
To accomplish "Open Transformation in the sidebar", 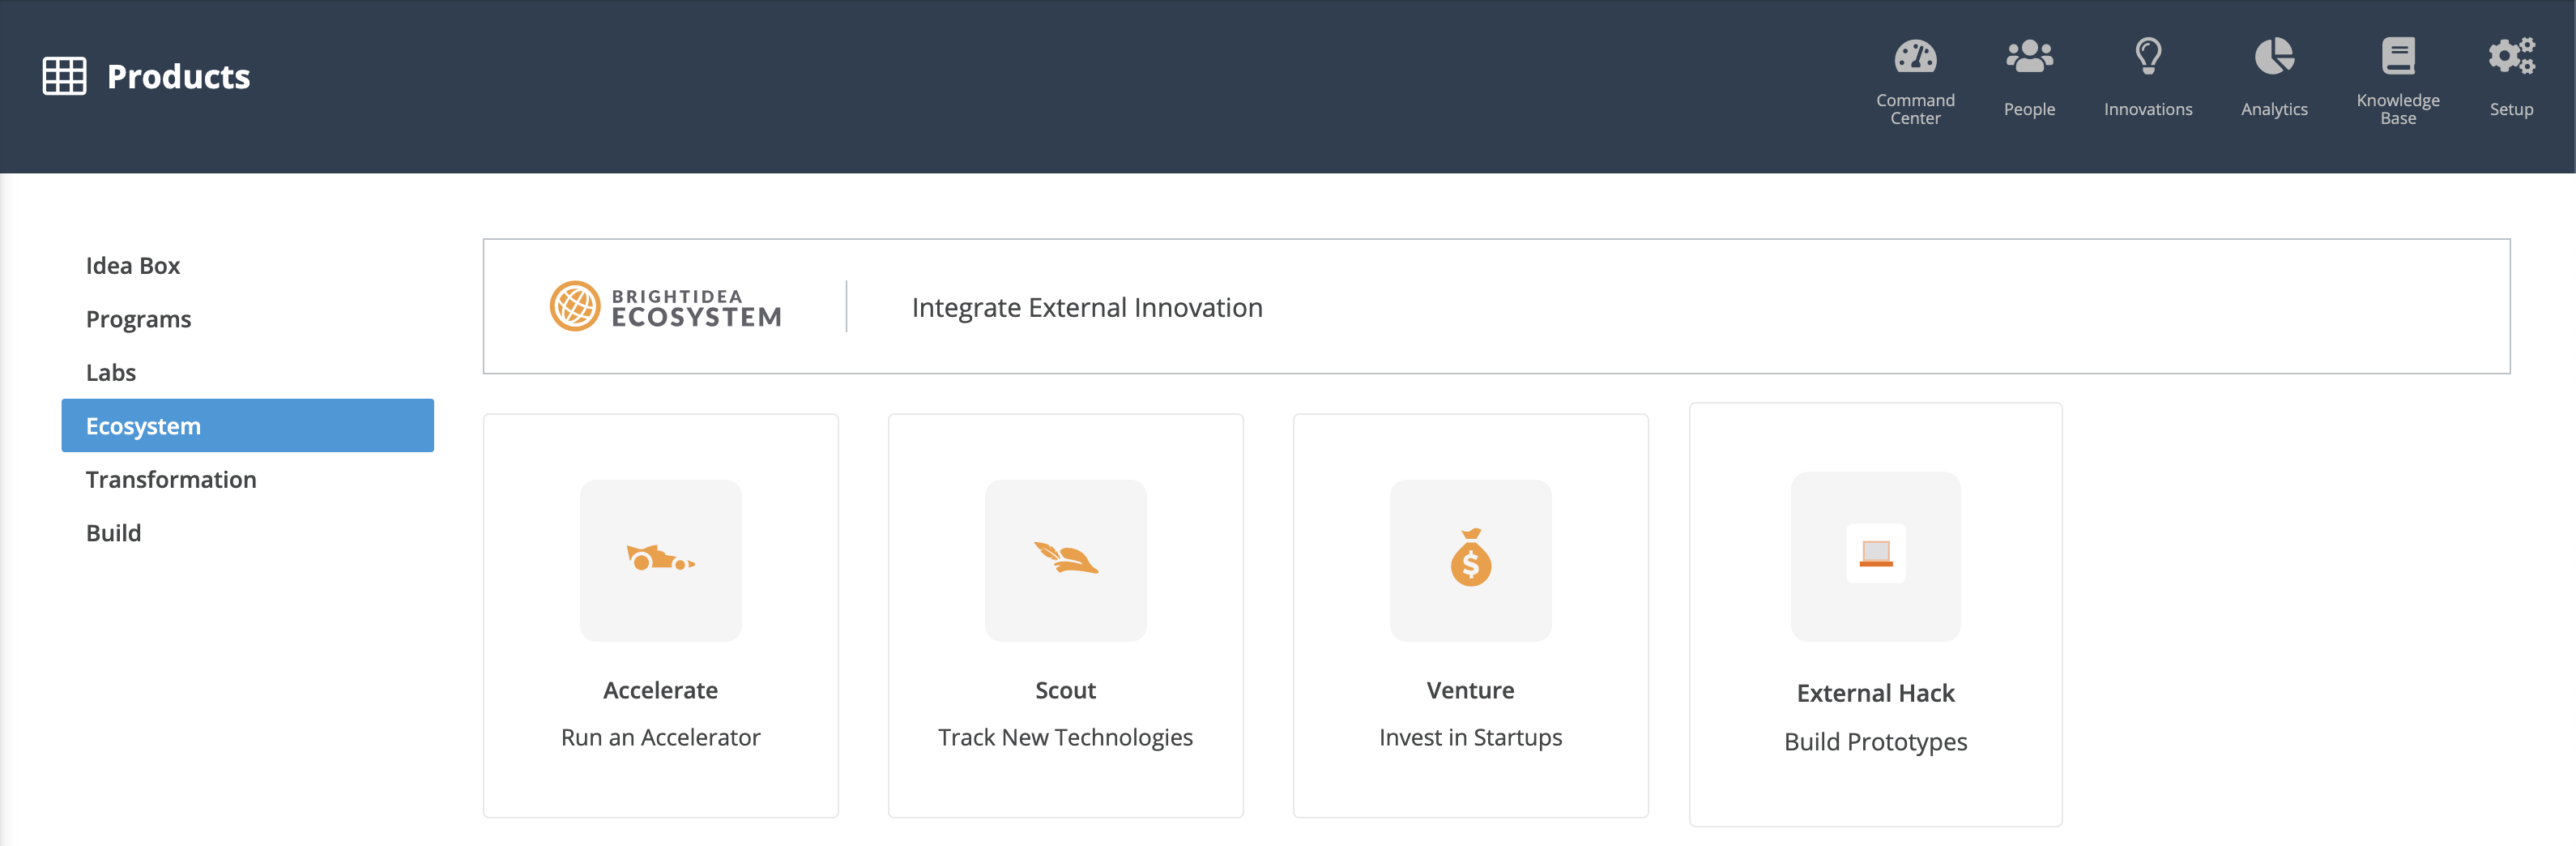I will (171, 479).
